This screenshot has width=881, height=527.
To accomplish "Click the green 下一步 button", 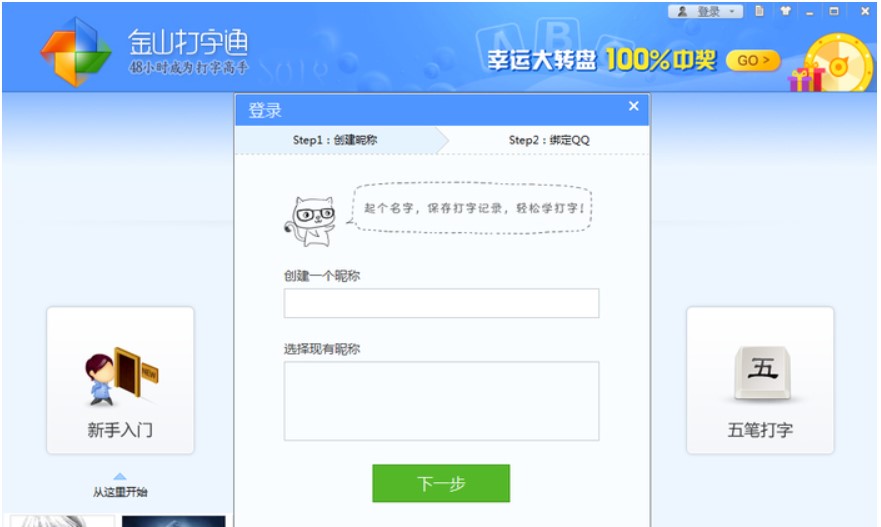I will point(441,483).
